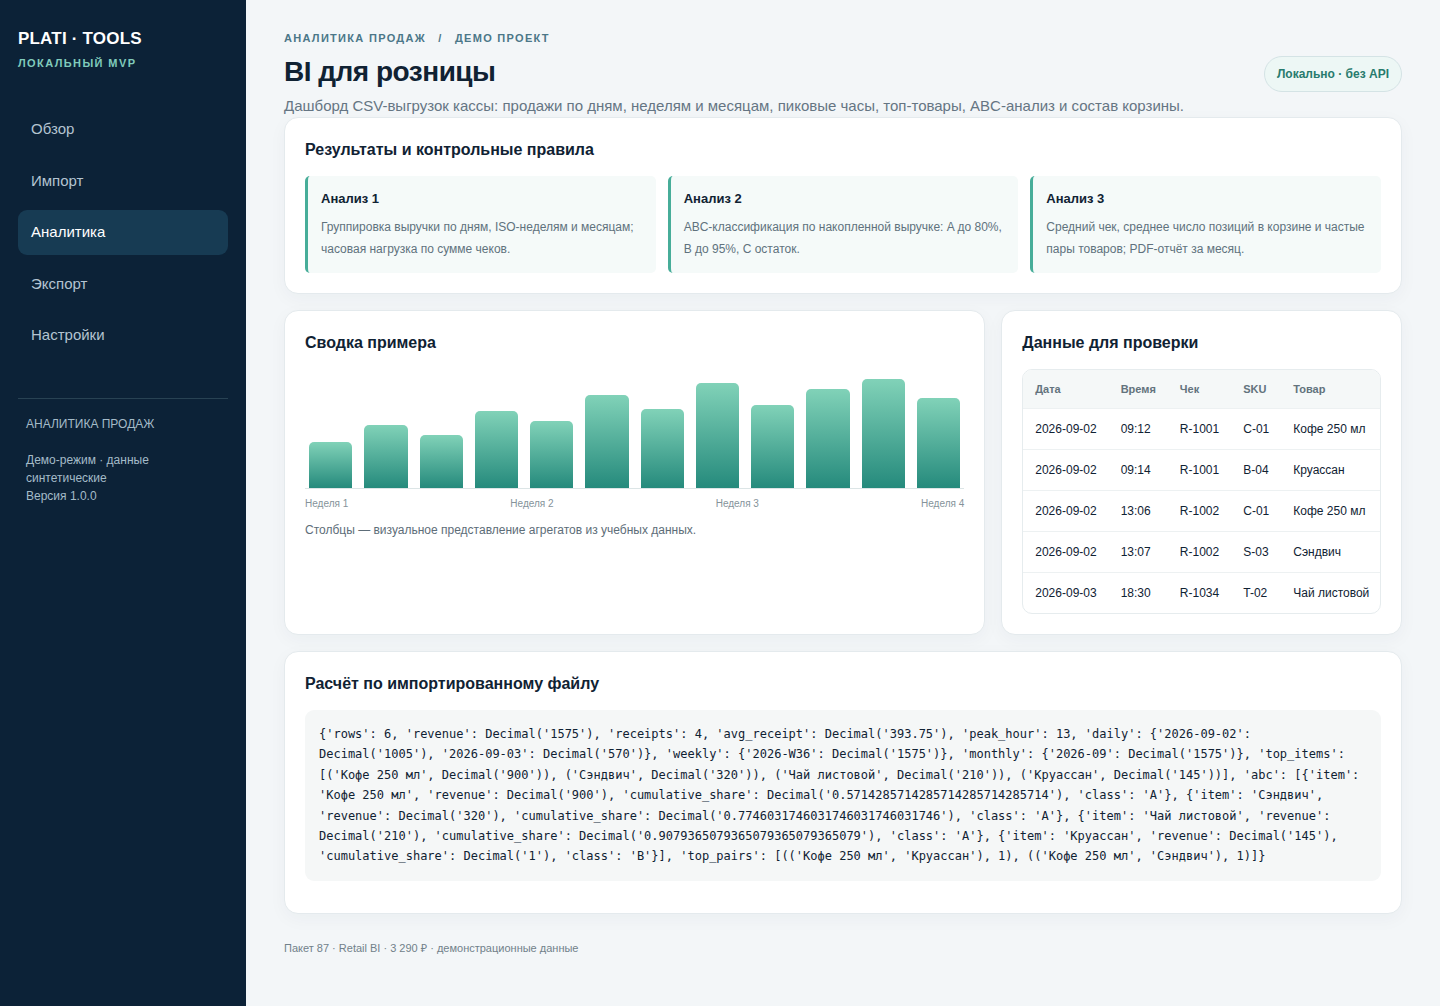Click the Сводка примера heading
The width and height of the screenshot is (1440, 1006).
(x=370, y=342)
